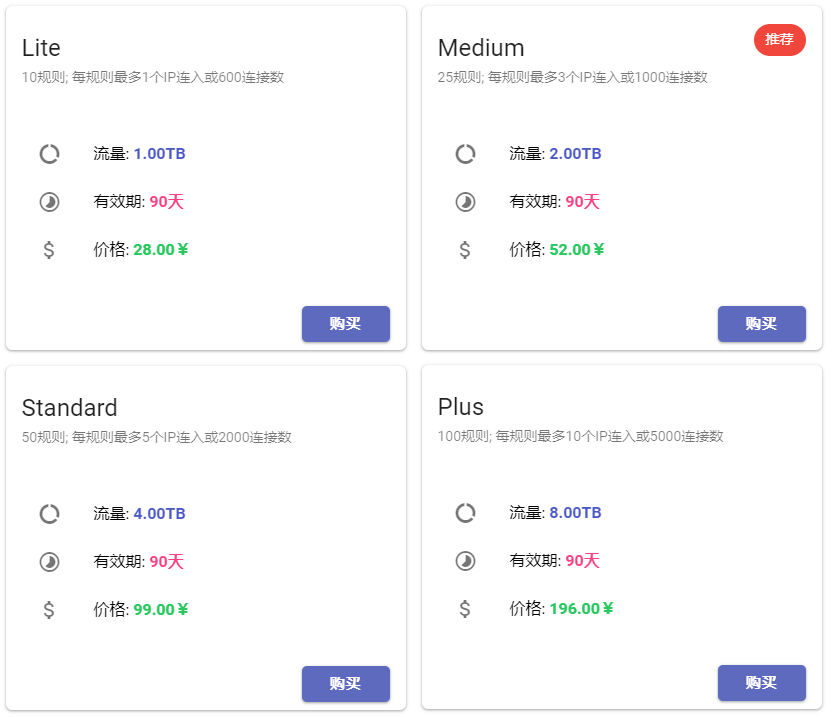
Task: Click the dollar price icon in Medium plan
Action: 465,249
